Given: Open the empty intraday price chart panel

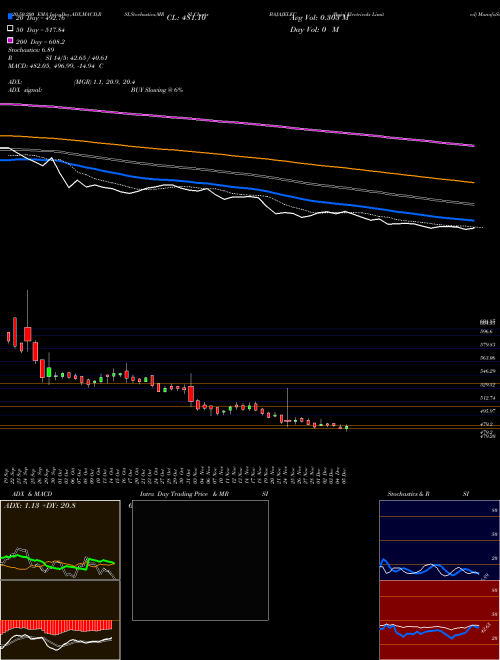Looking at the screenshot, I should [200, 560].
